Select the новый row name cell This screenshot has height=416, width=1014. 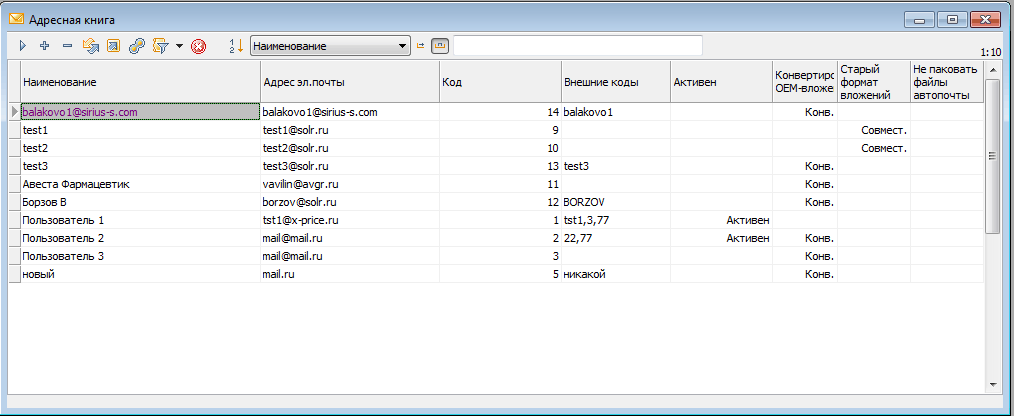tap(140, 274)
